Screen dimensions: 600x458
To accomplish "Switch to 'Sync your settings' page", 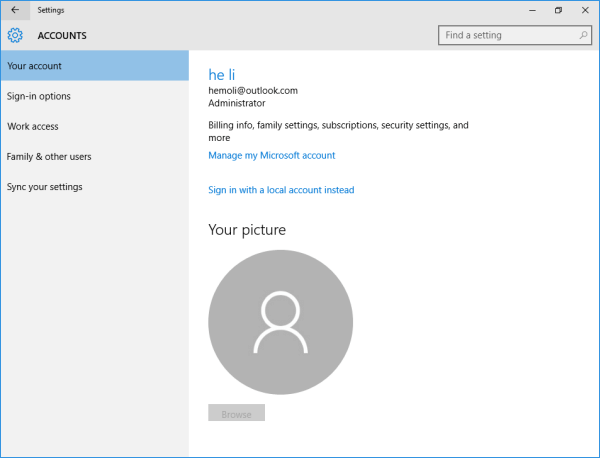I will coord(45,187).
